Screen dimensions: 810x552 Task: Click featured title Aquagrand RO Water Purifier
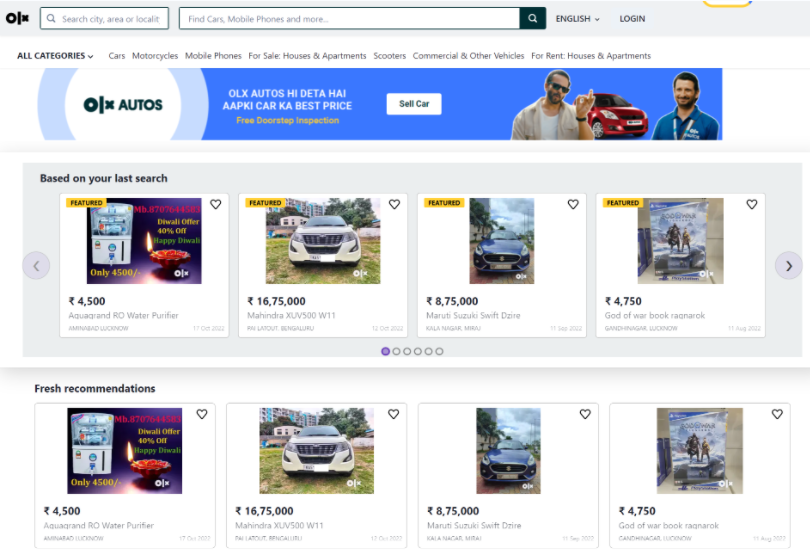click(123, 315)
